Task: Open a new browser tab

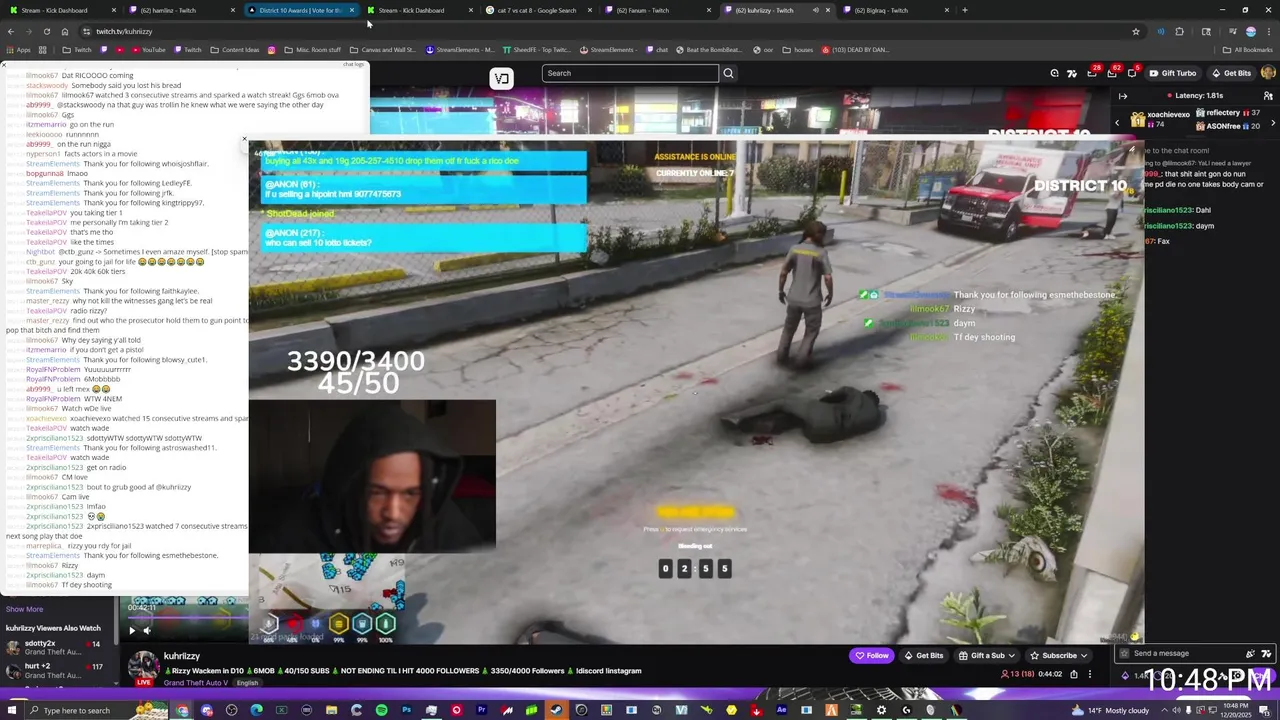Action: pyautogui.click(x=965, y=10)
